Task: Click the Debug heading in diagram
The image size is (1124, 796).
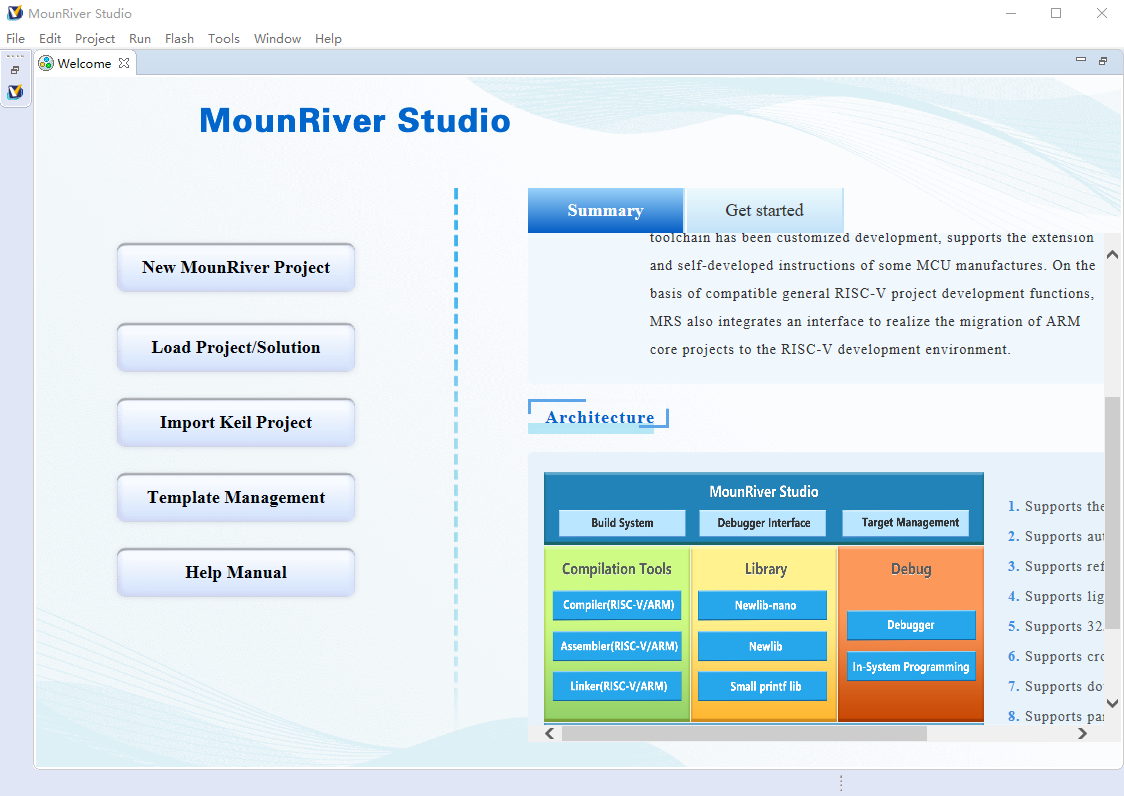Action: click(911, 569)
